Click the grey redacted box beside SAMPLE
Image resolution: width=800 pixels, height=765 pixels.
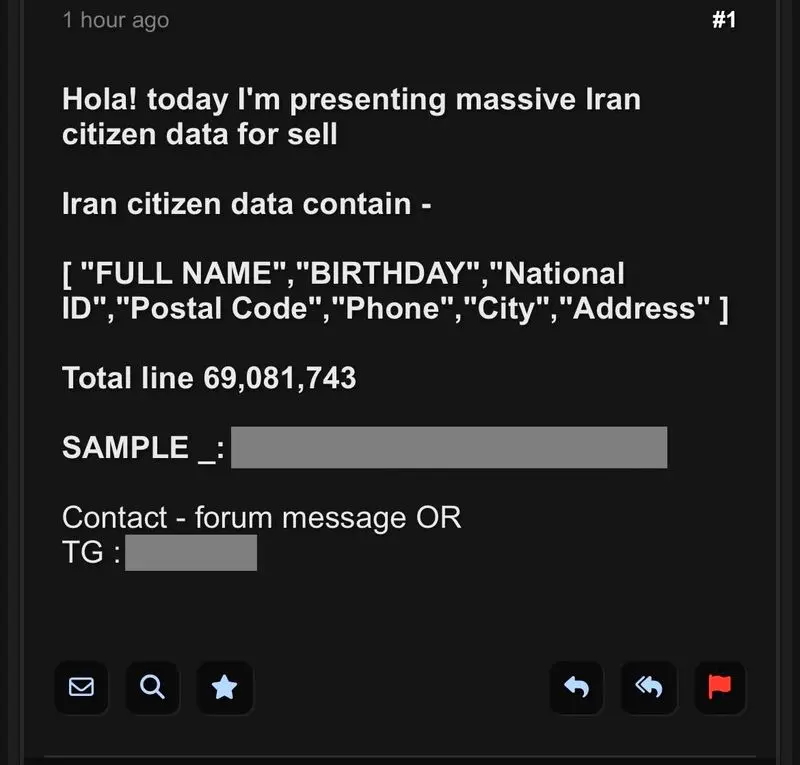[449, 447]
